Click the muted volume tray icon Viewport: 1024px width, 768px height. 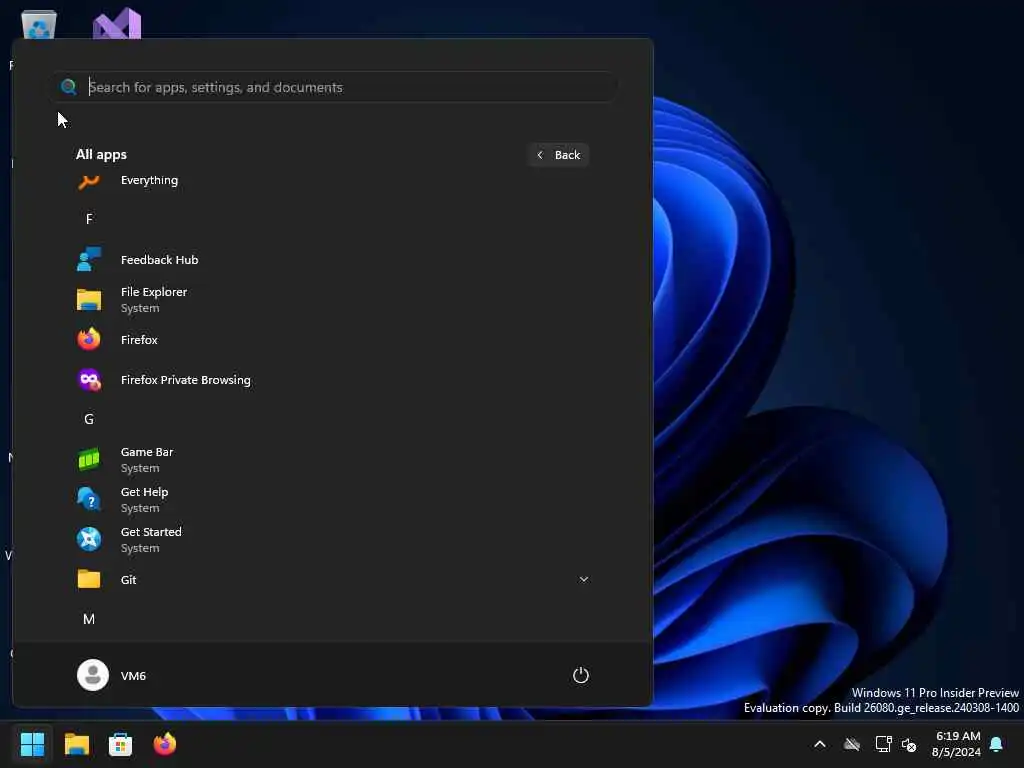[908, 744]
